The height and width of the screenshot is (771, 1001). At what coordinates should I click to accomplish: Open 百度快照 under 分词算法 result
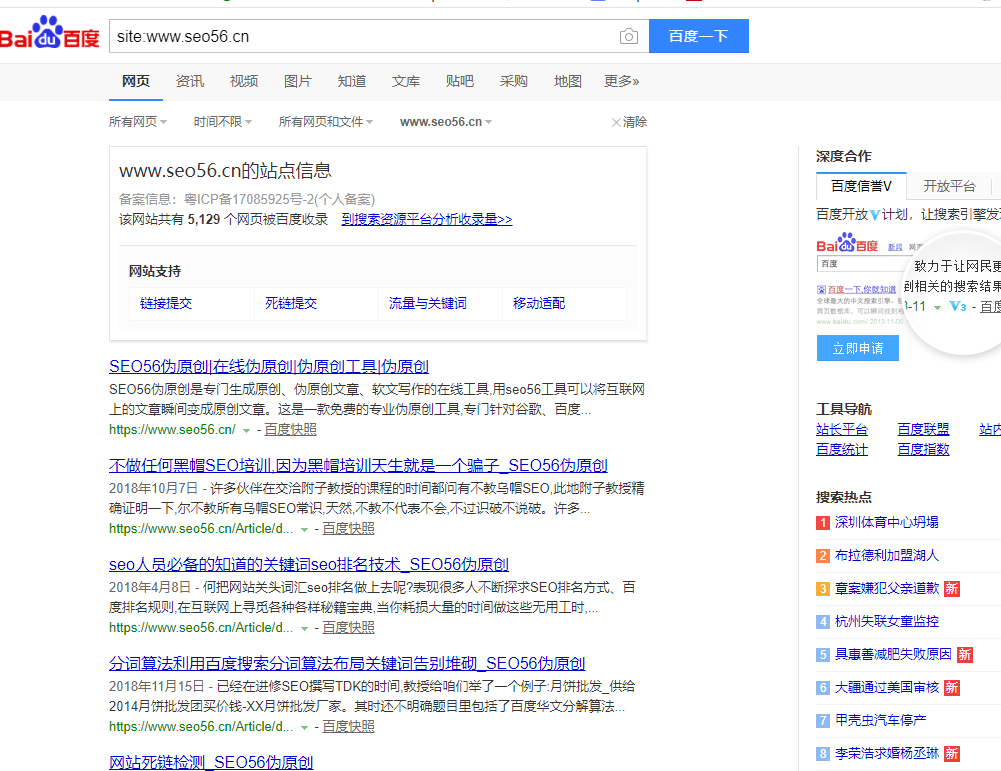(x=349, y=726)
